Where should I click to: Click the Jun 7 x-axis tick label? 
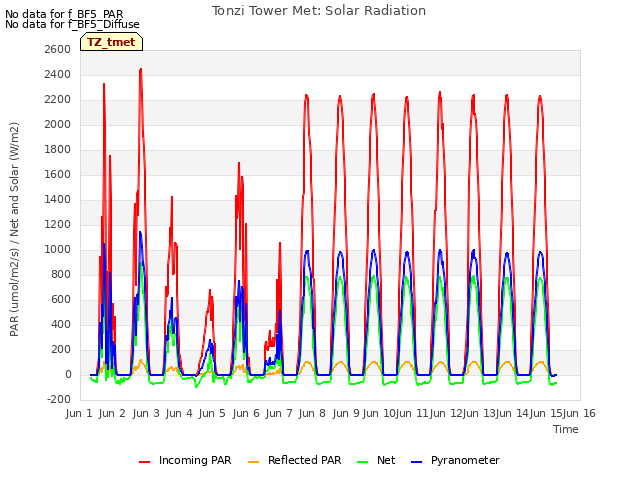coord(279,413)
